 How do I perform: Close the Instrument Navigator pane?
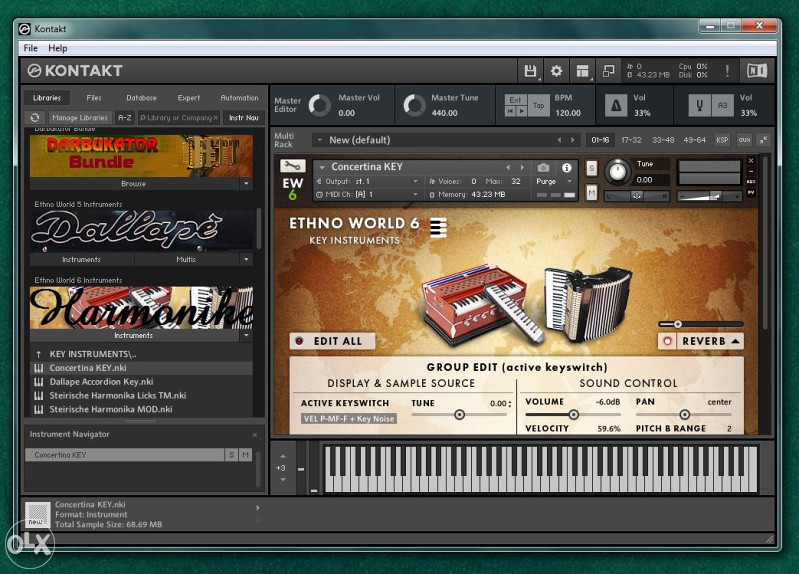pos(255,435)
